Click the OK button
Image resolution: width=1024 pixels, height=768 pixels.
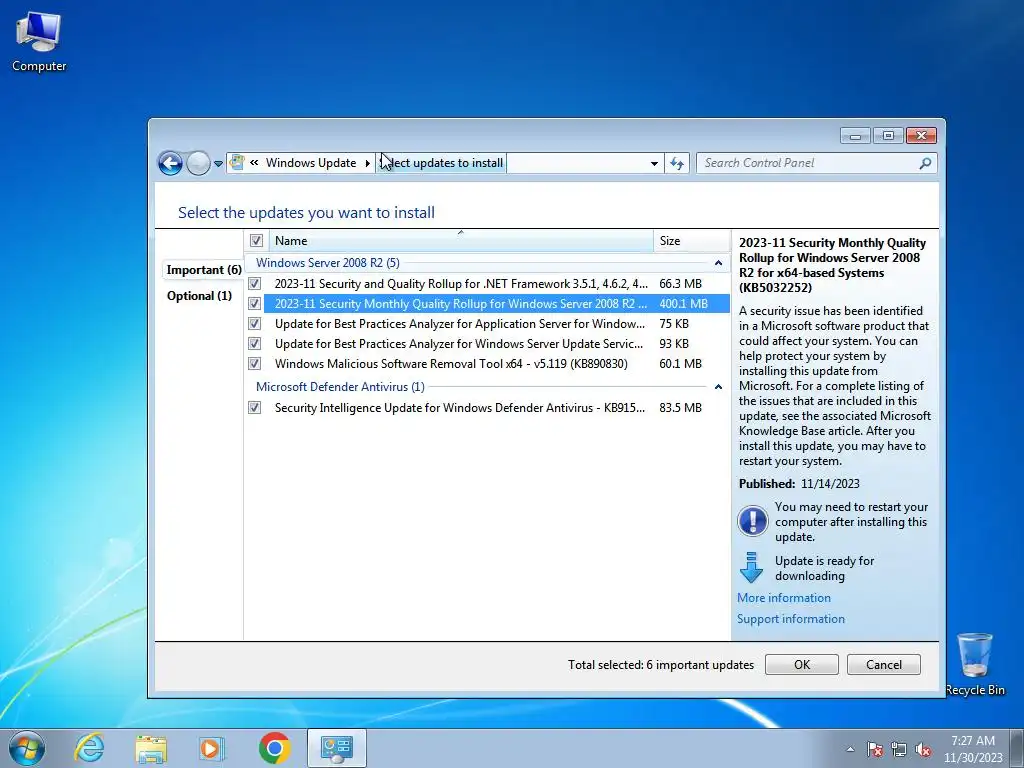coord(801,664)
